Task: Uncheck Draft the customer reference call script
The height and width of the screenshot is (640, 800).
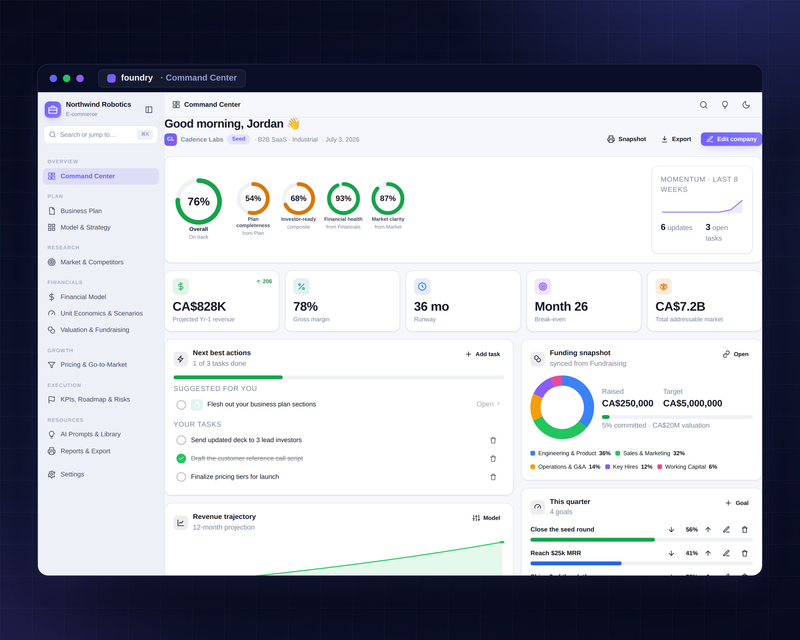Action: [181, 458]
